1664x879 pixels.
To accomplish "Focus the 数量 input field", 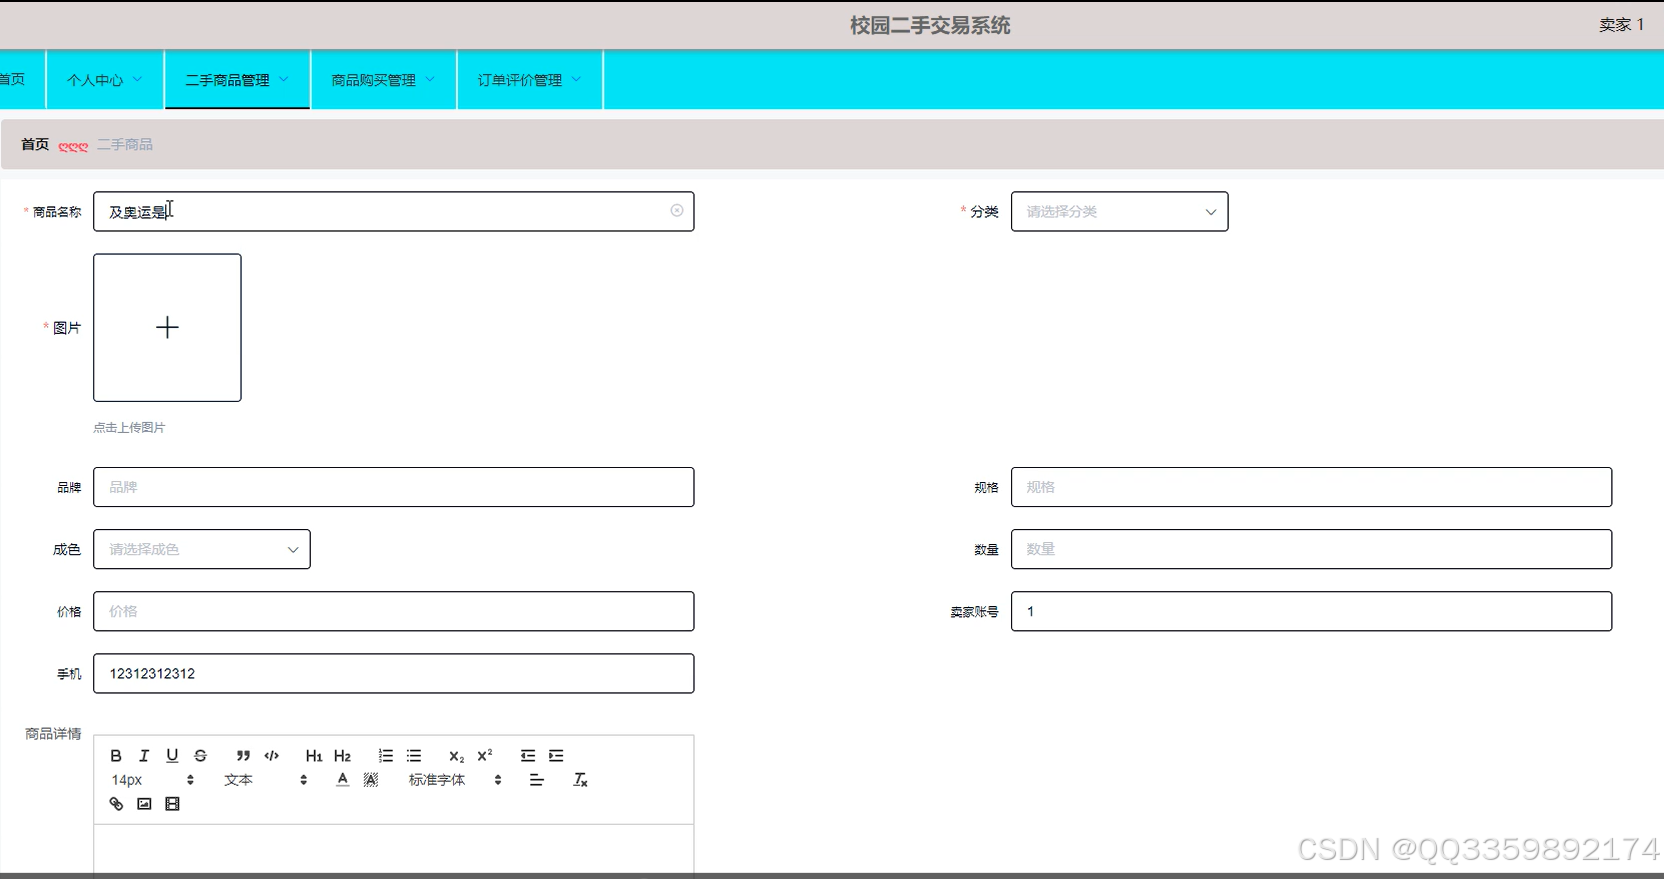I will coord(1311,549).
